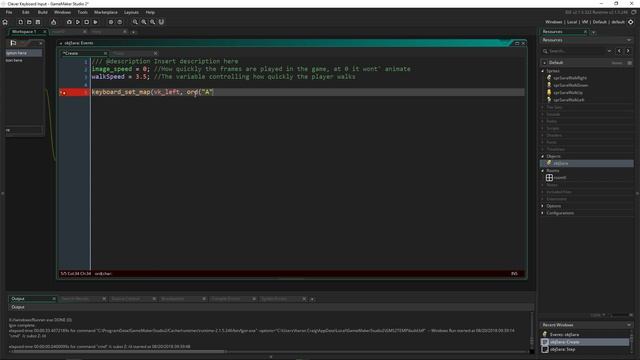Collapse the objSara Events window
This screenshot has width=640, height=360.
(61, 43)
